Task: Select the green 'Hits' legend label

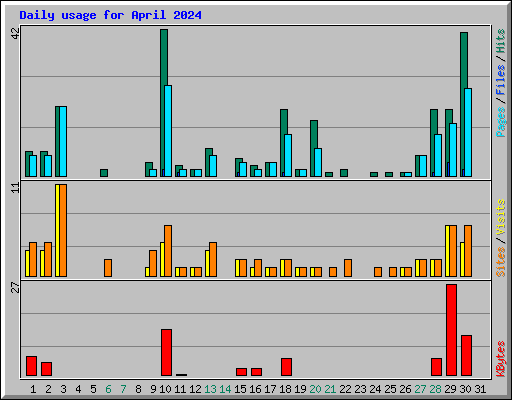Action: click(500, 41)
